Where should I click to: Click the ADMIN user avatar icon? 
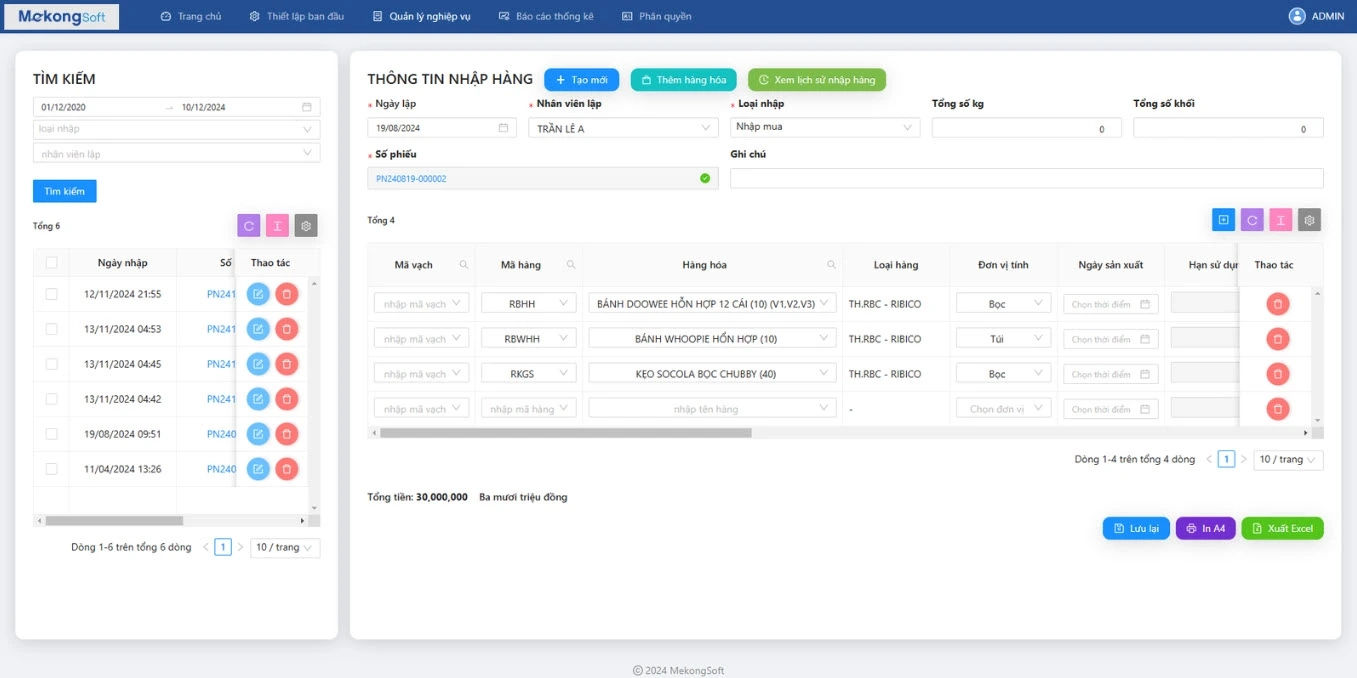(x=1297, y=16)
